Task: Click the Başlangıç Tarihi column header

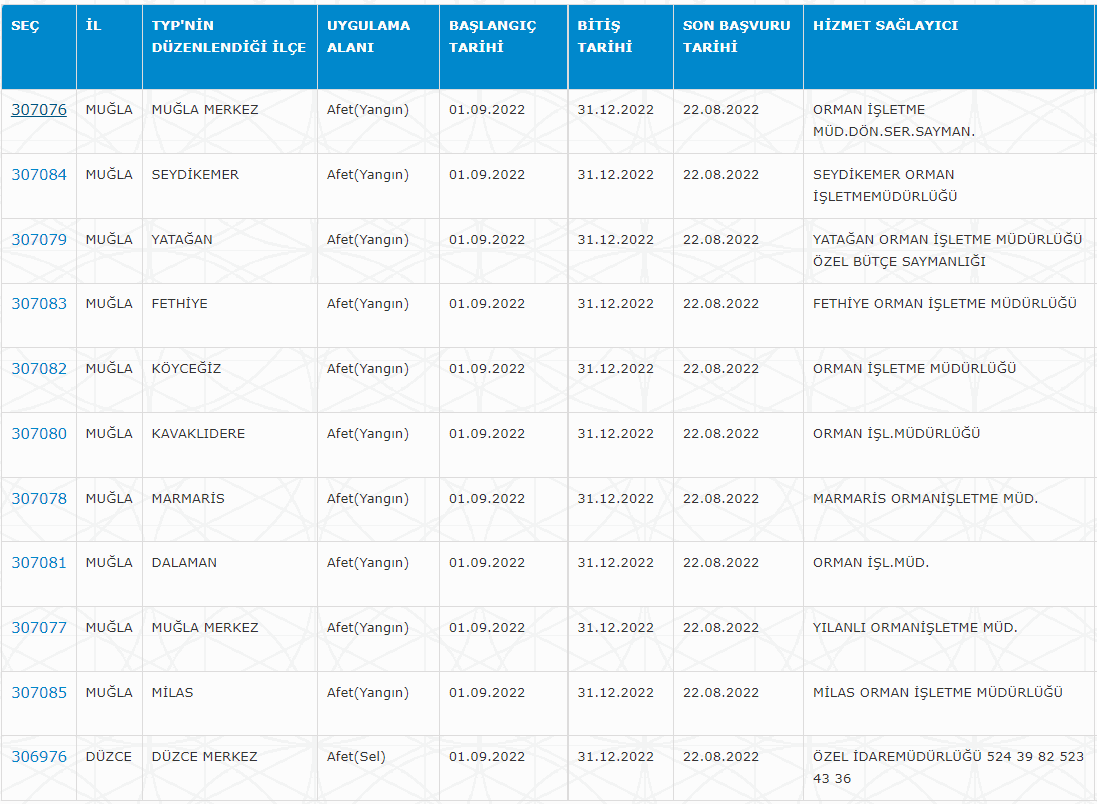Action: coord(492,36)
